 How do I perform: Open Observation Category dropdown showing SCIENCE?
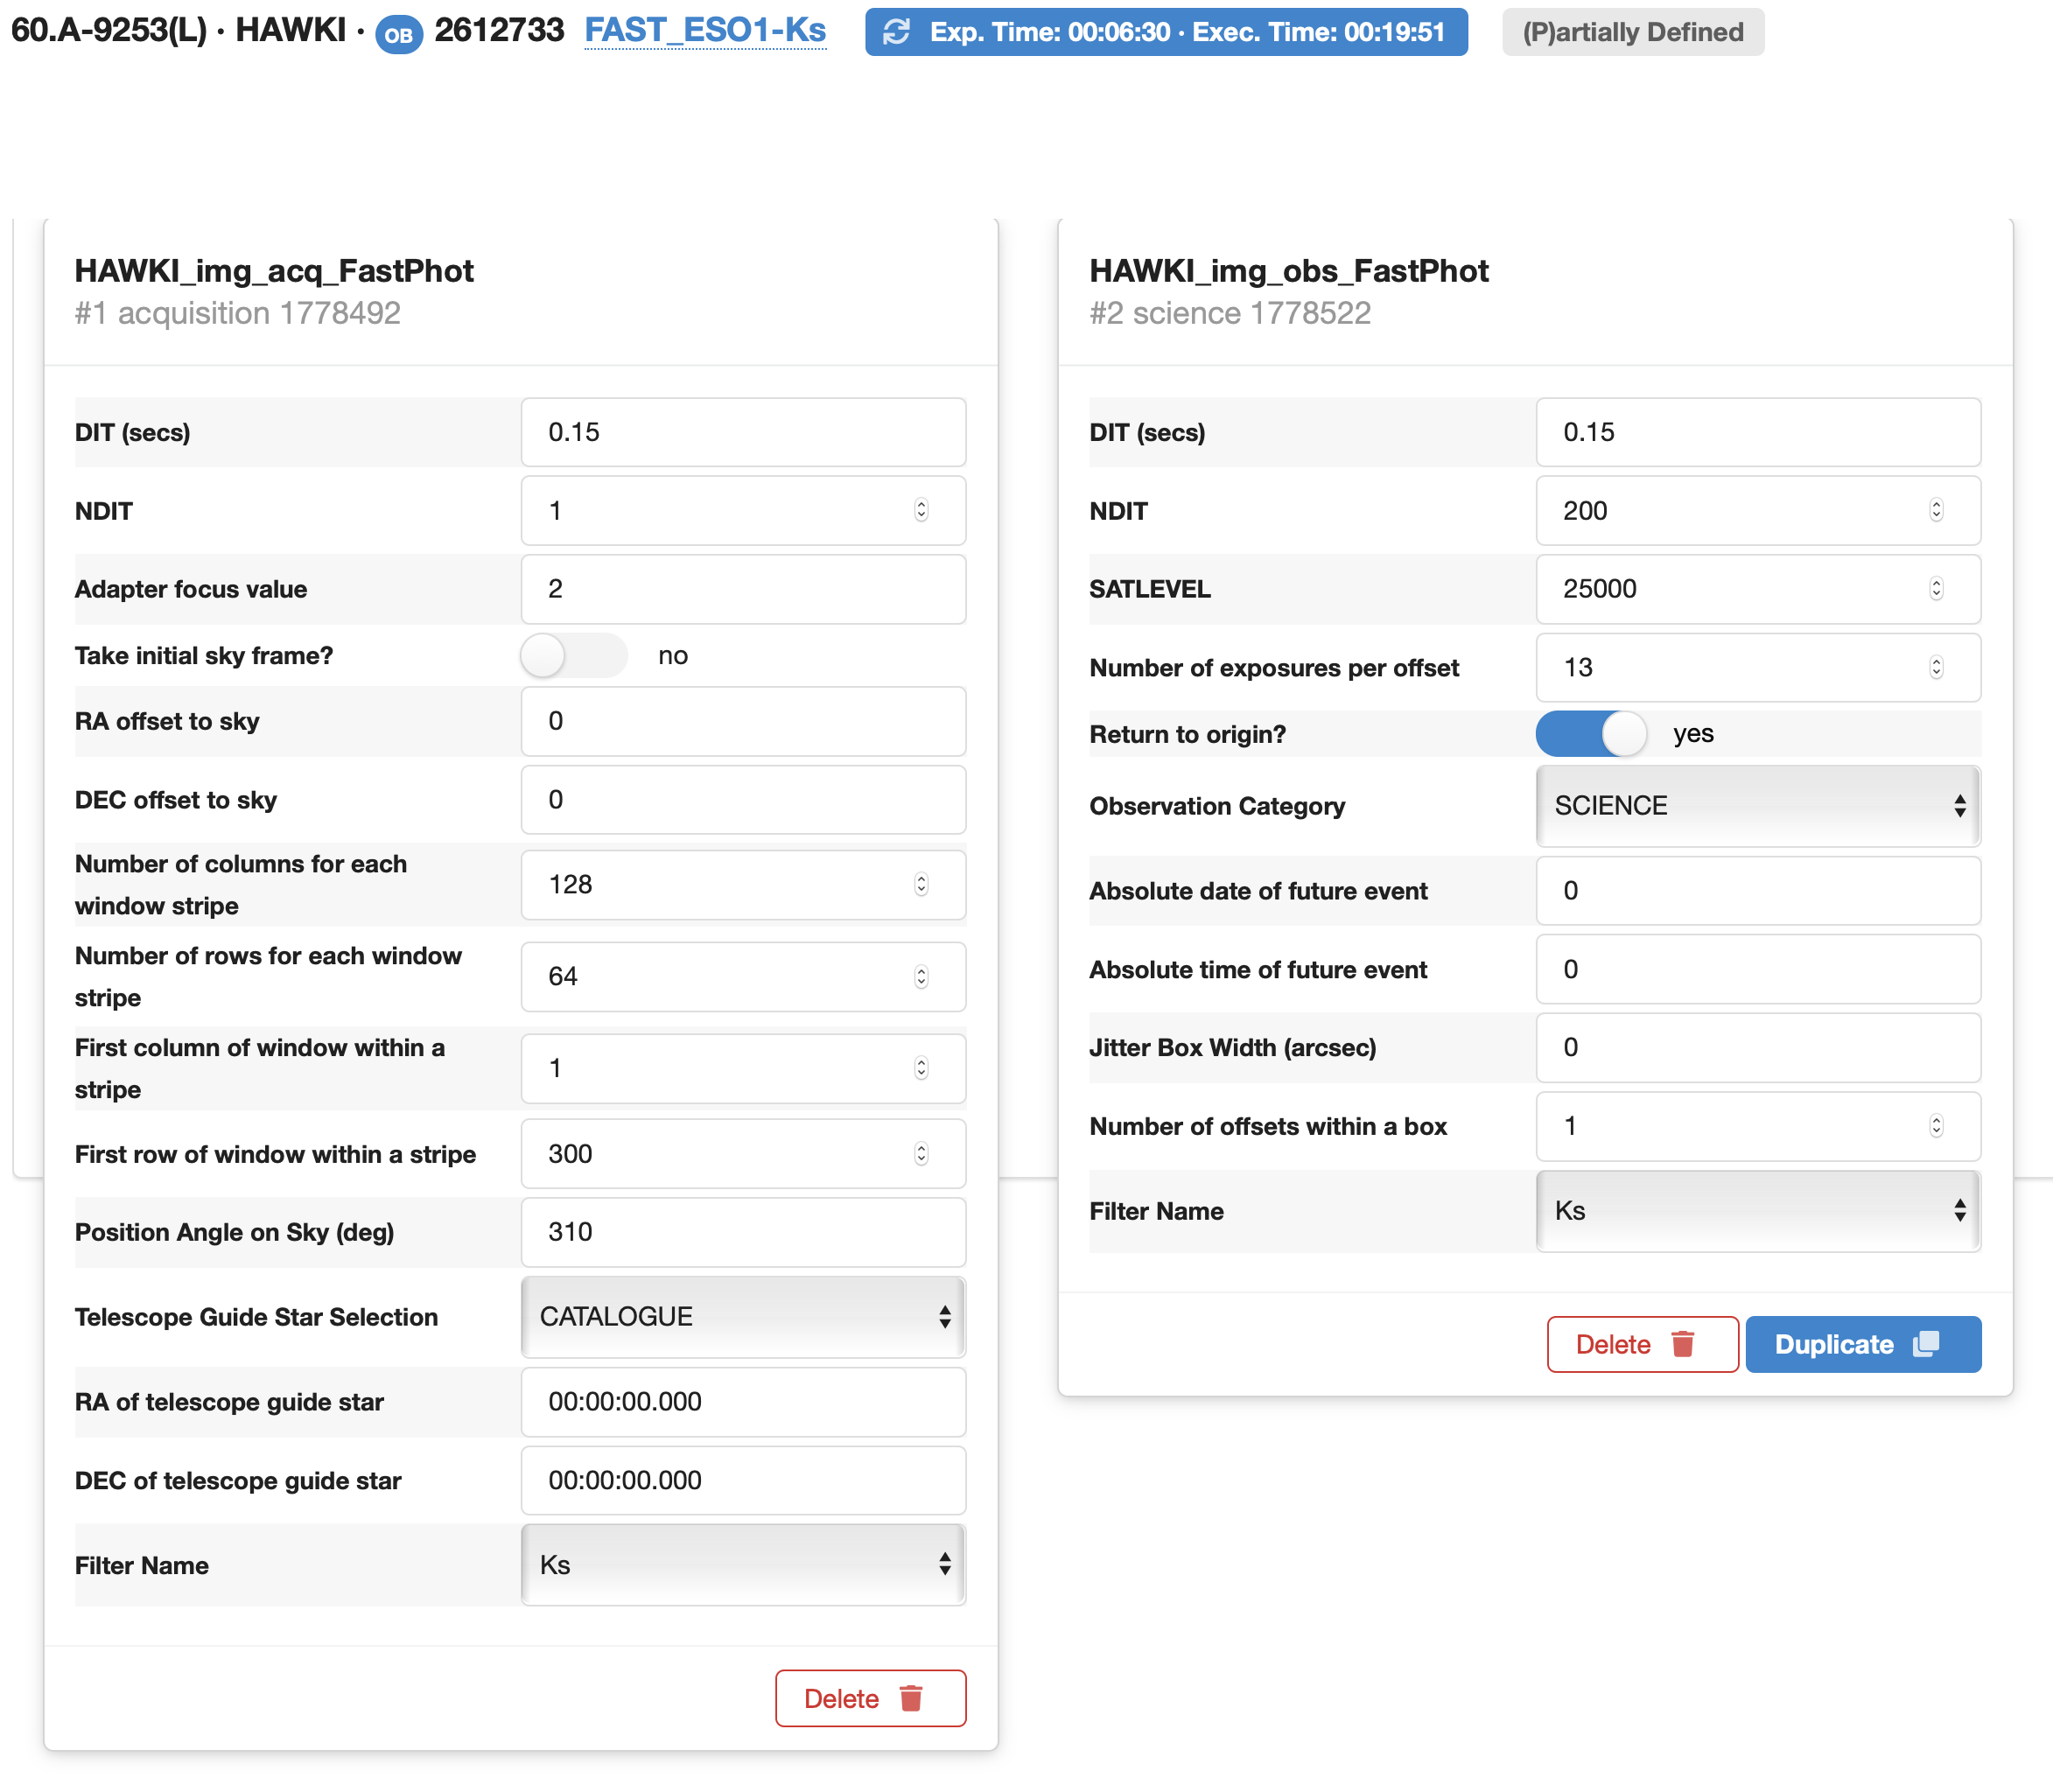pos(1757,806)
